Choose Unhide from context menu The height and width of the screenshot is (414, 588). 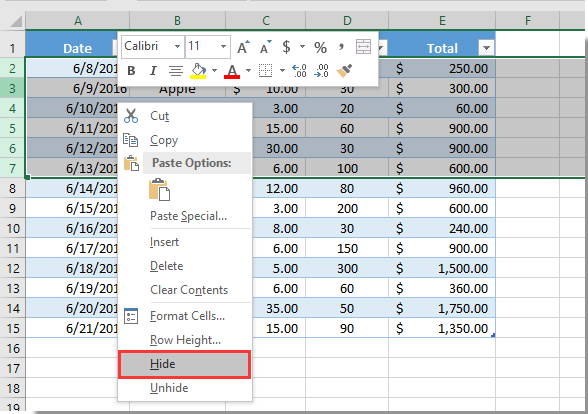[x=184, y=388]
